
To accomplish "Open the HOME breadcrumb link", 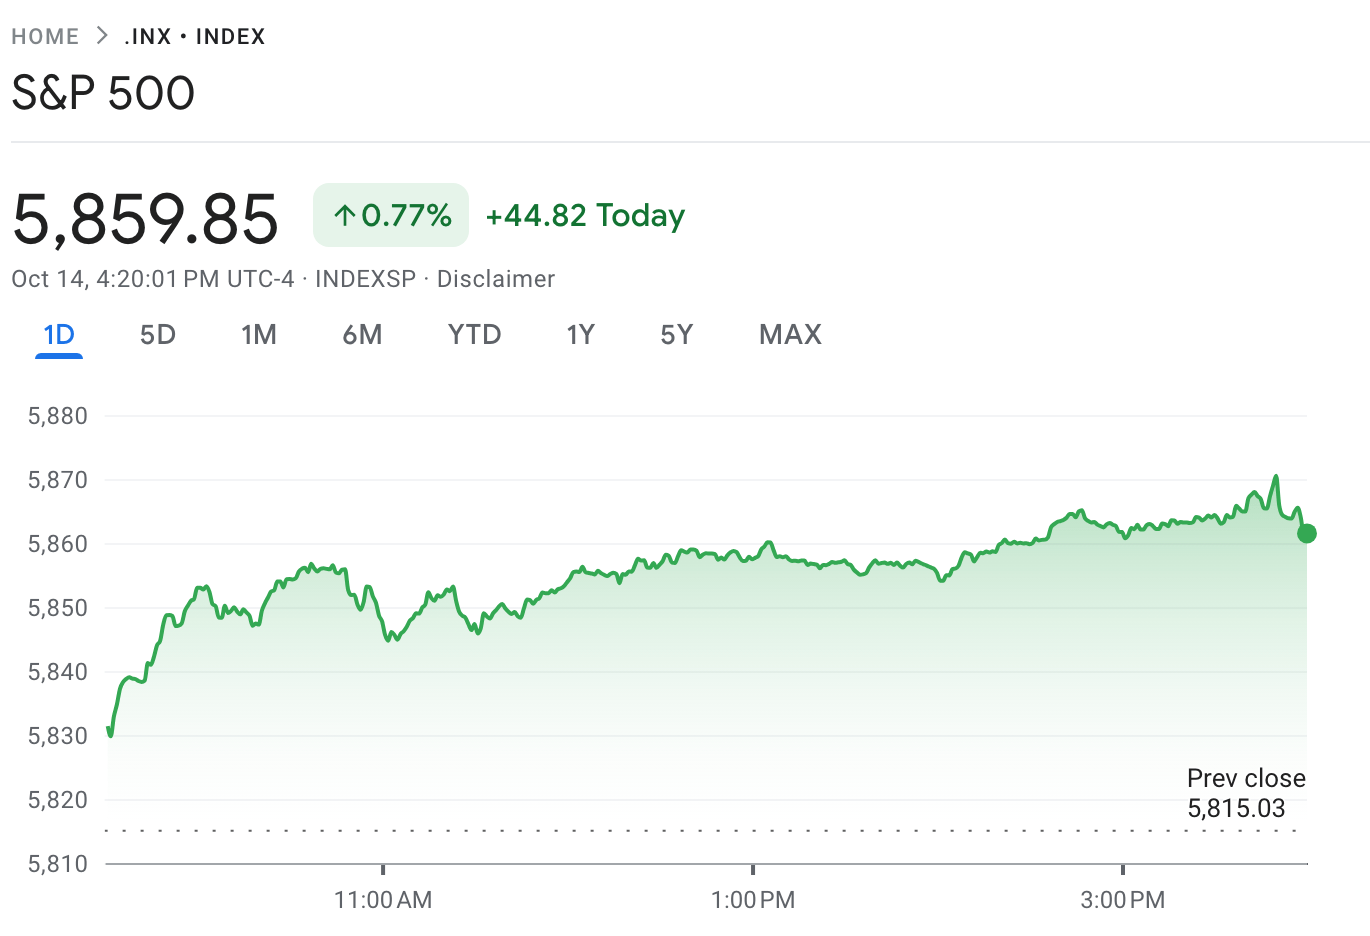I will 45,36.
